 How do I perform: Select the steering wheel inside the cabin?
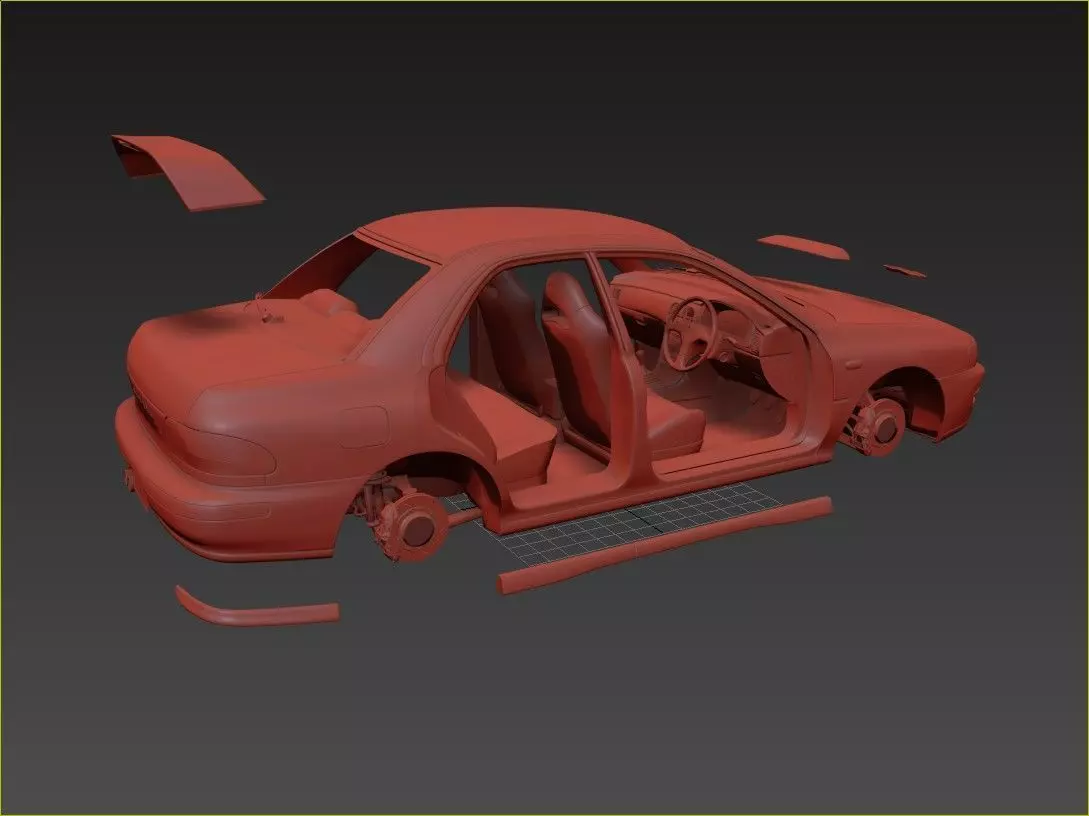(689, 334)
